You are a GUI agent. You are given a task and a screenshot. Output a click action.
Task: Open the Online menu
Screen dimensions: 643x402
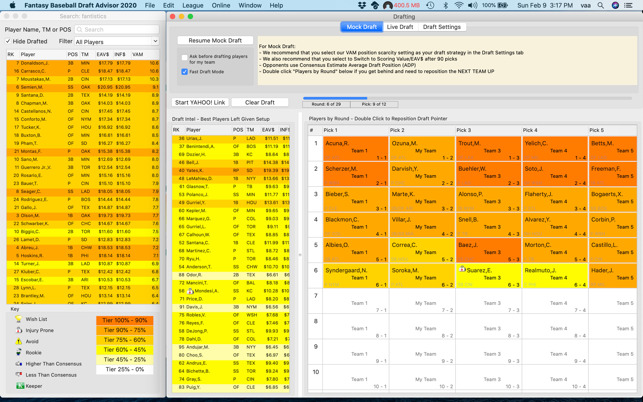(x=221, y=5)
